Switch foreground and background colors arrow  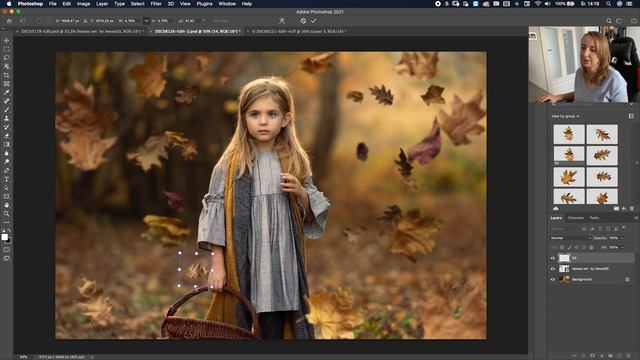(9, 231)
